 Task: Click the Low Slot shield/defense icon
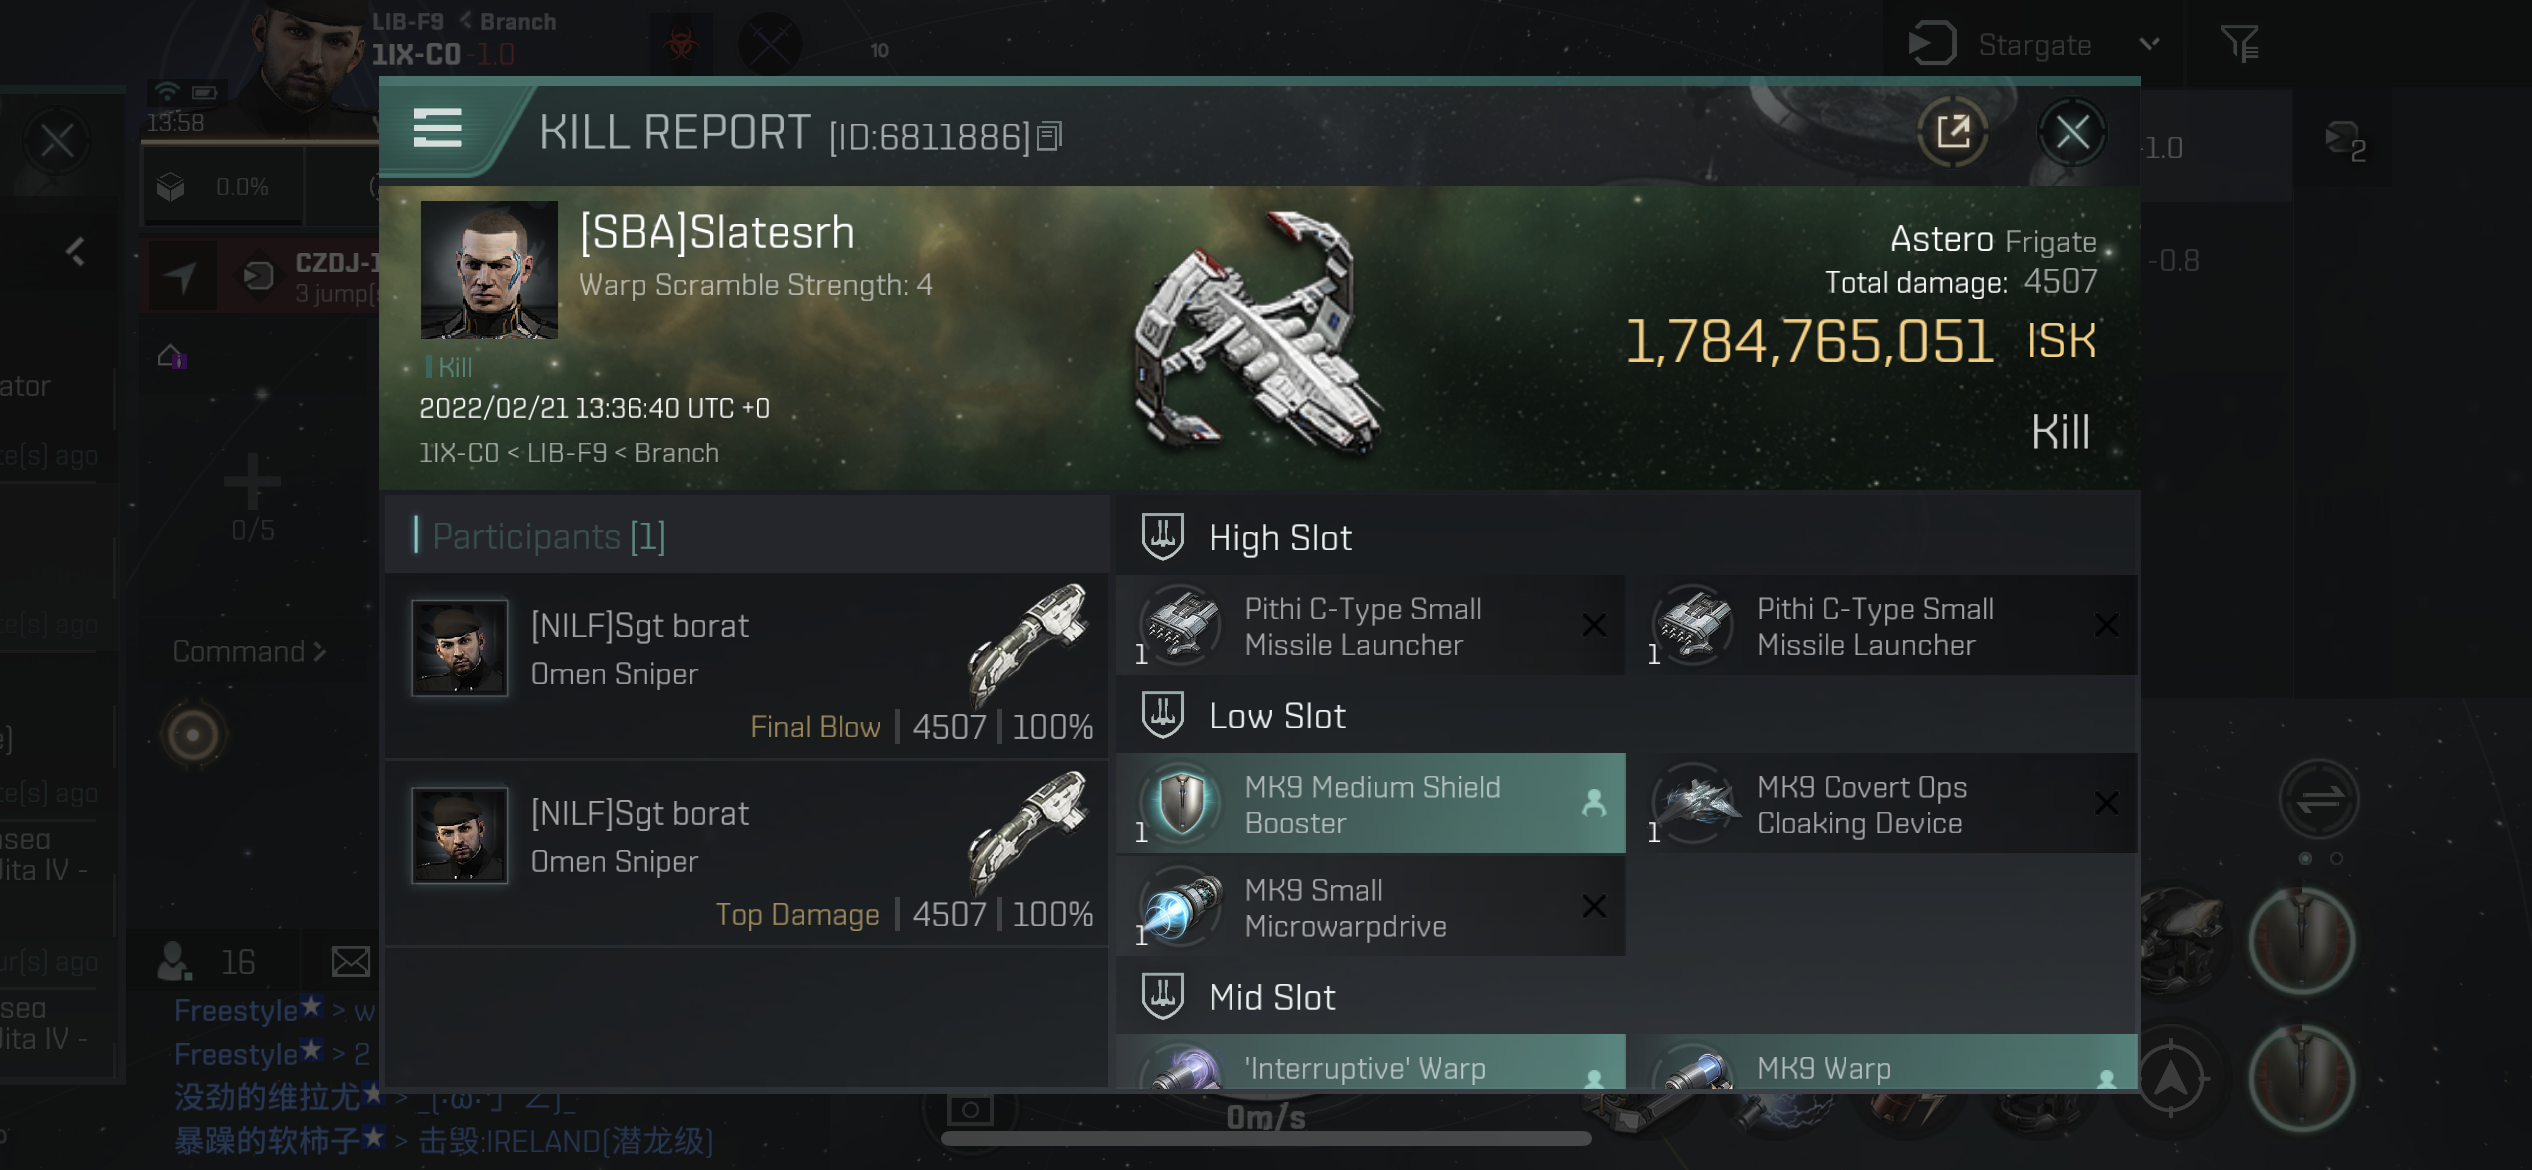[1163, 715]
